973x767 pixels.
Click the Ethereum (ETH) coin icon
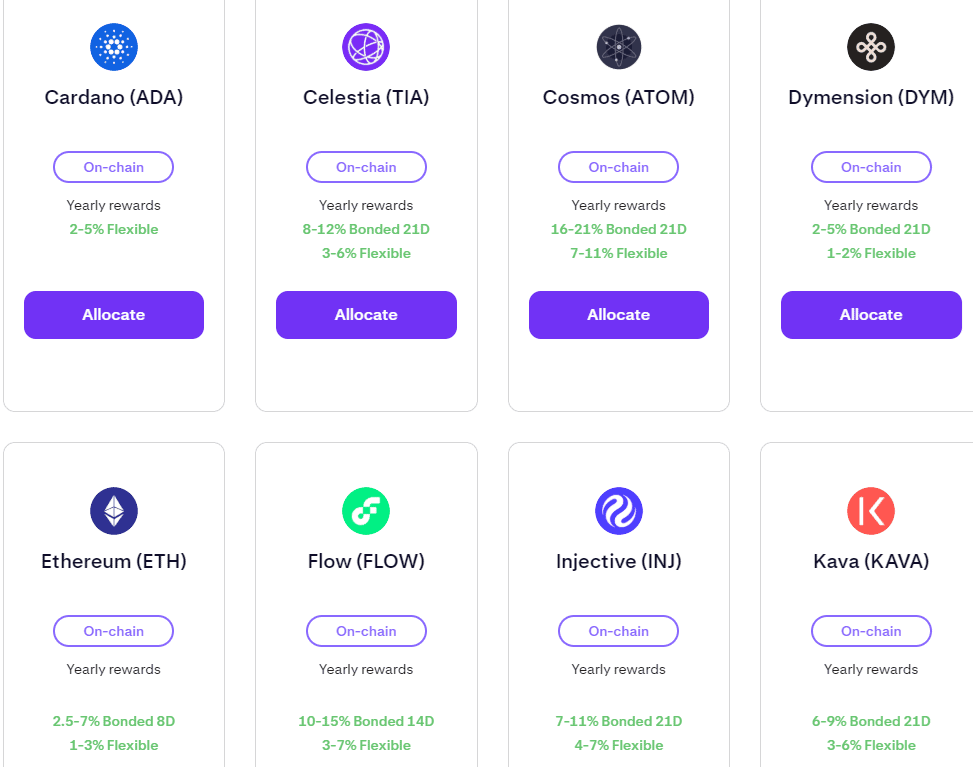(114, 511)
